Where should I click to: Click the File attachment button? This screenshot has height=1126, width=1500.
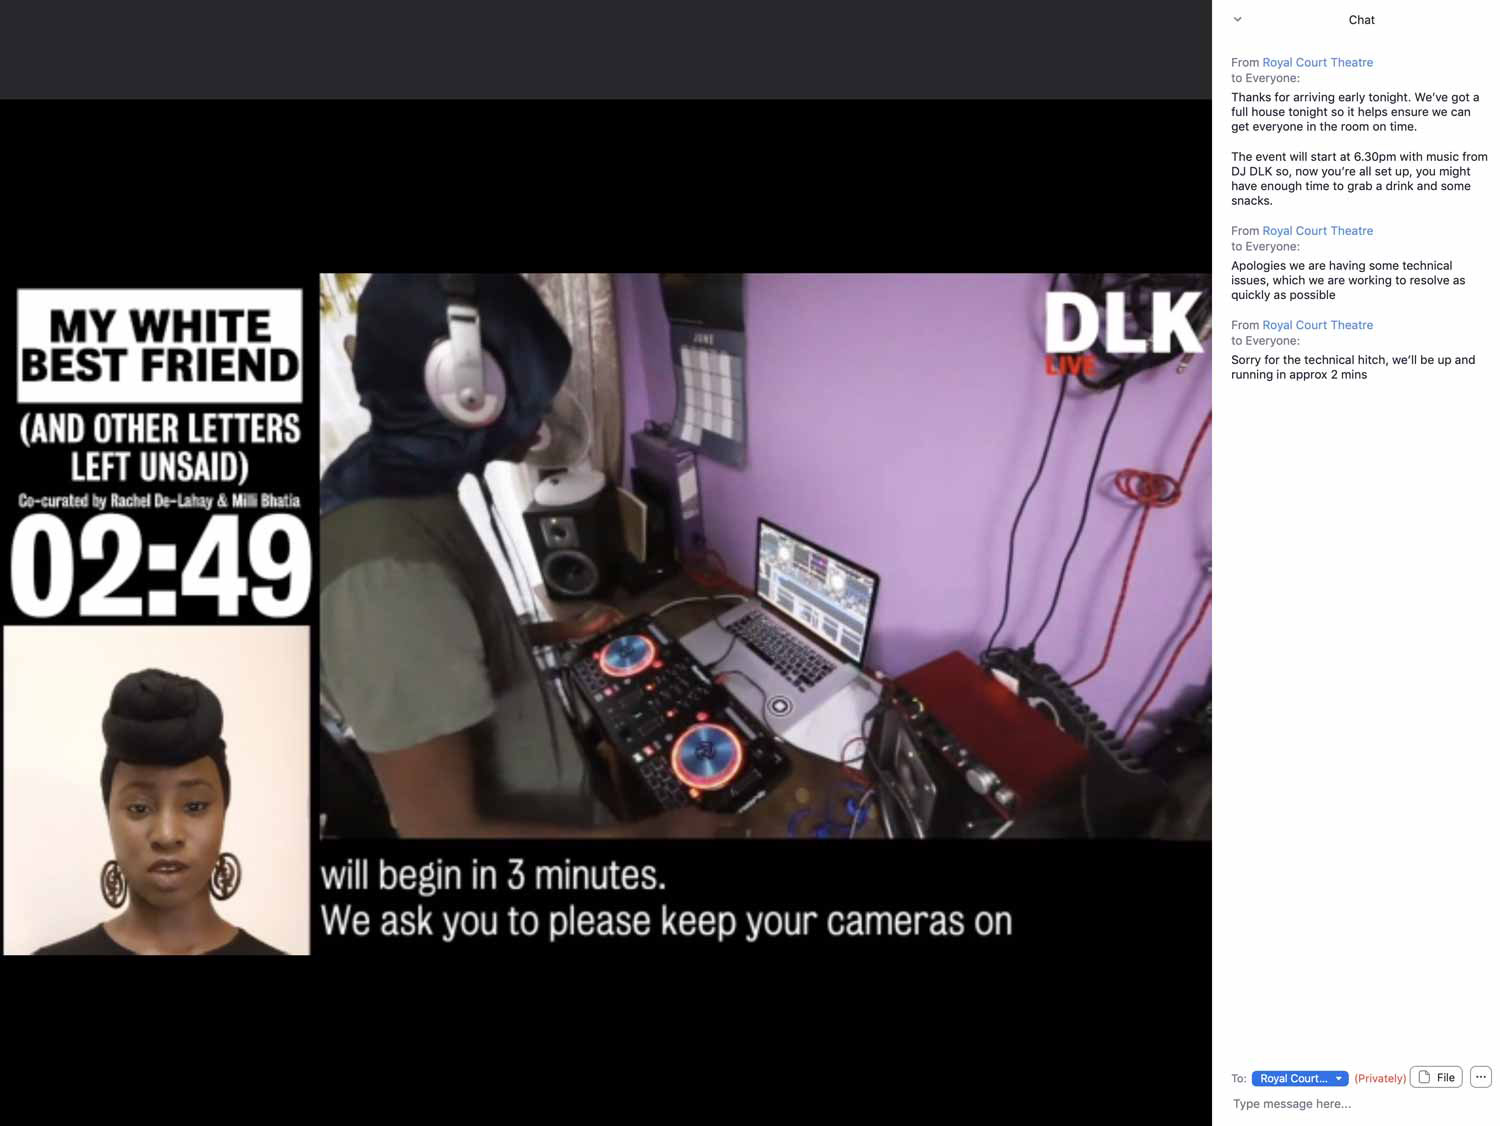coord(1436,1077)
